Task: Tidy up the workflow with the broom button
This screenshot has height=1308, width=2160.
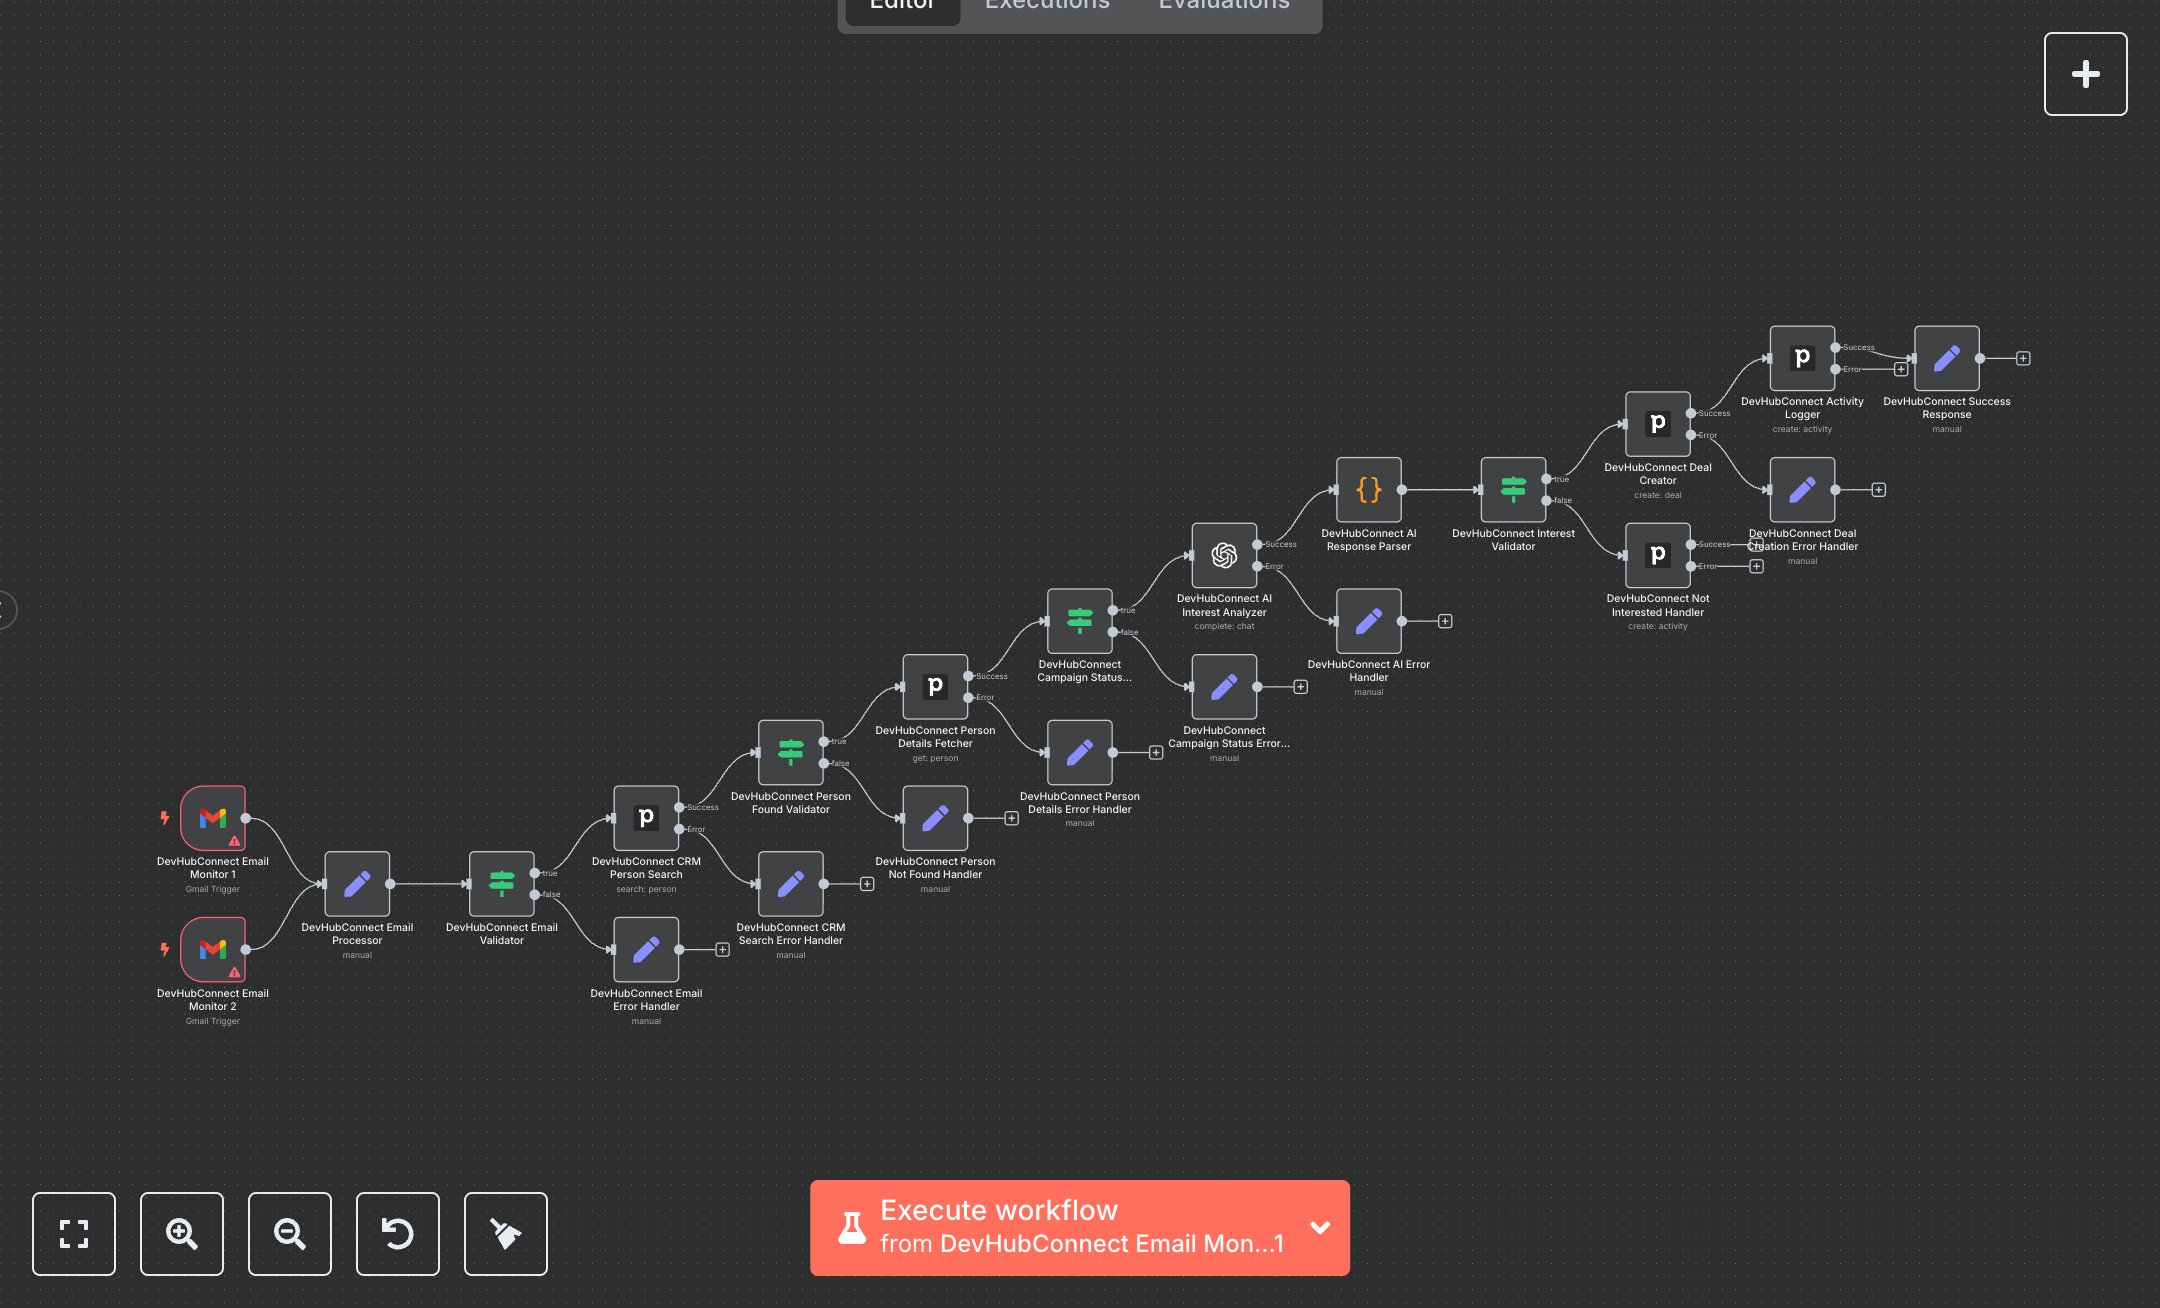Action: point(506,1233)
